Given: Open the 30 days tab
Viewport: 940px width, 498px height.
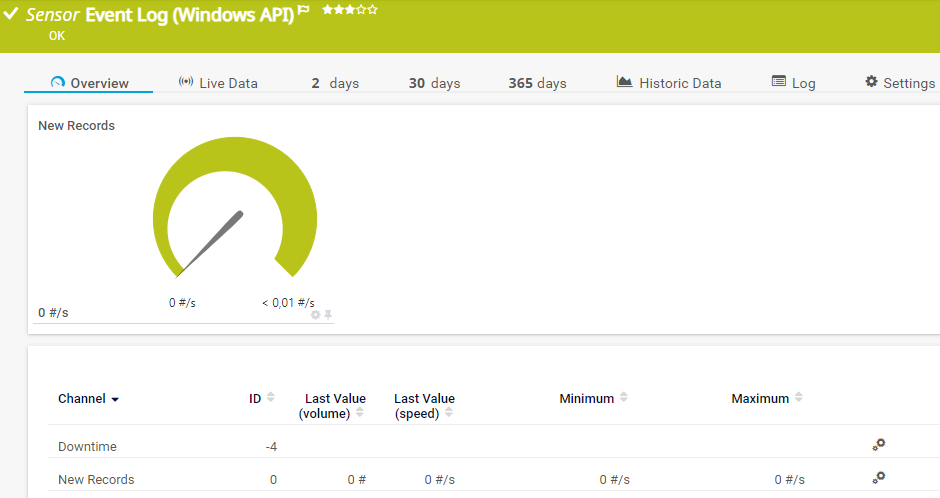Looking at the screenshot, I should pyautogui.click(x=434, y=83).
